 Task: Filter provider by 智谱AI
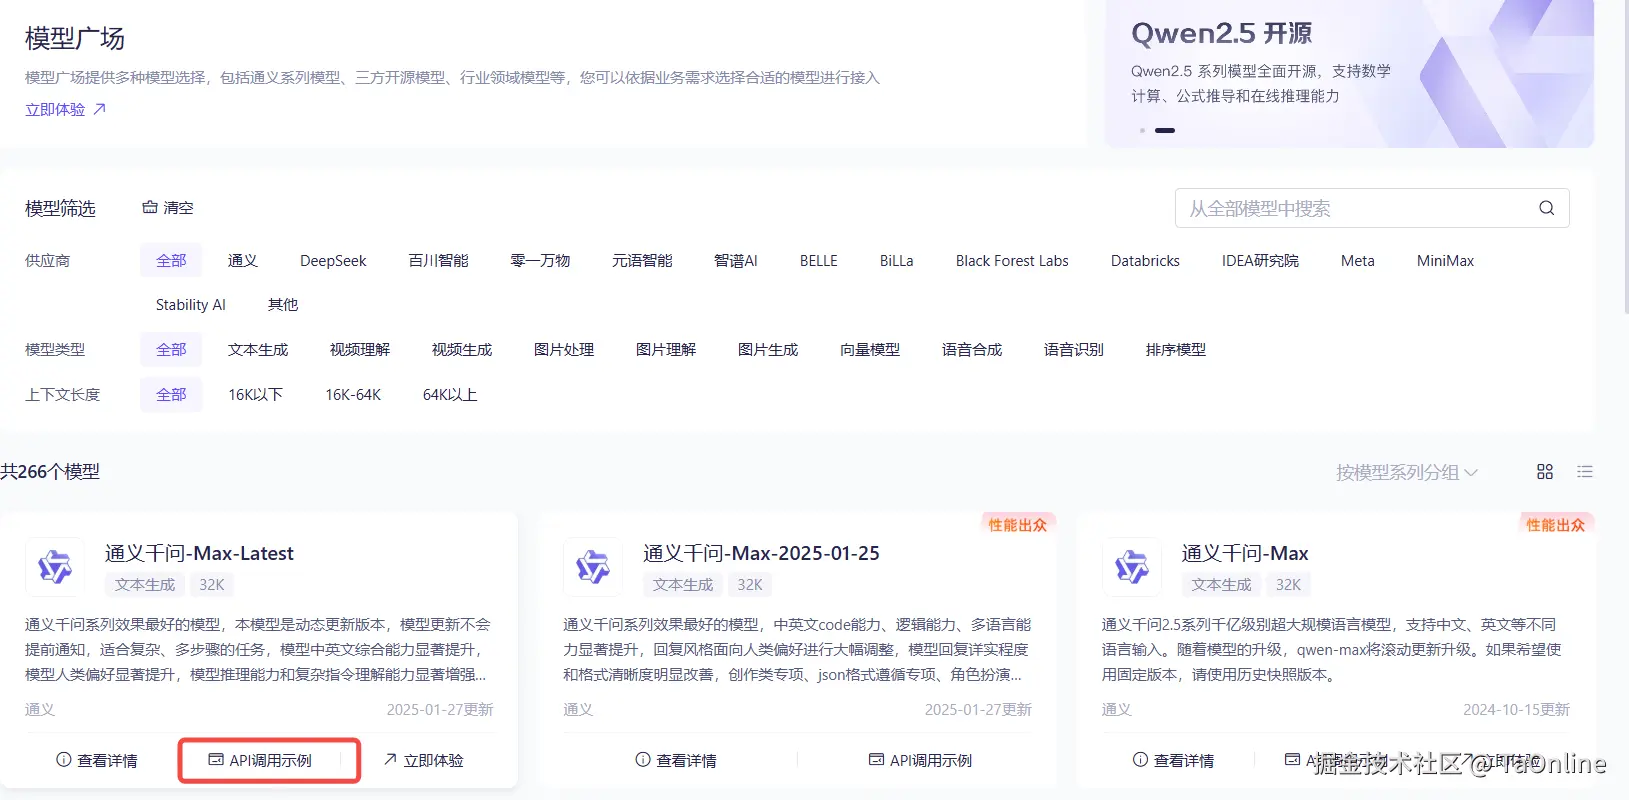click(x=736, y=260)
